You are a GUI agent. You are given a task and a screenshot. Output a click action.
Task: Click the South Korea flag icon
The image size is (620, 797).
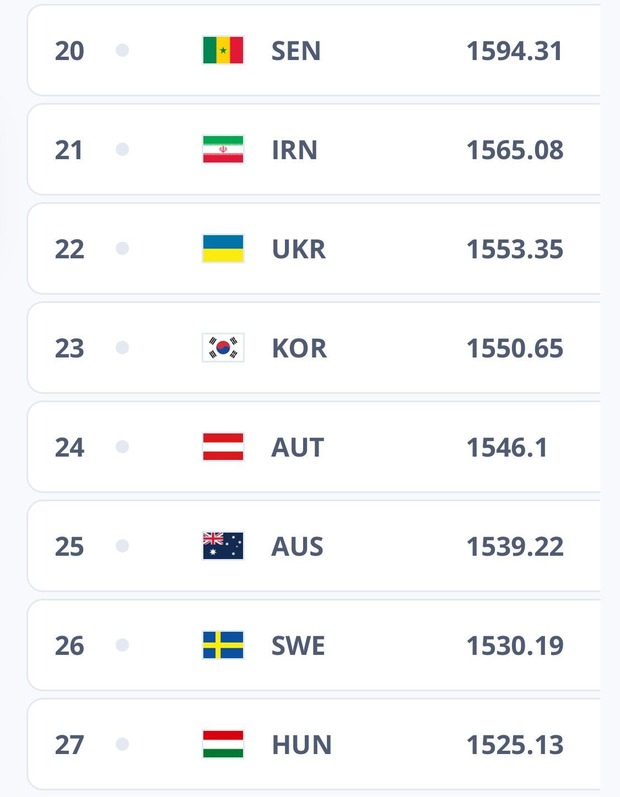(x=223, y=348)
